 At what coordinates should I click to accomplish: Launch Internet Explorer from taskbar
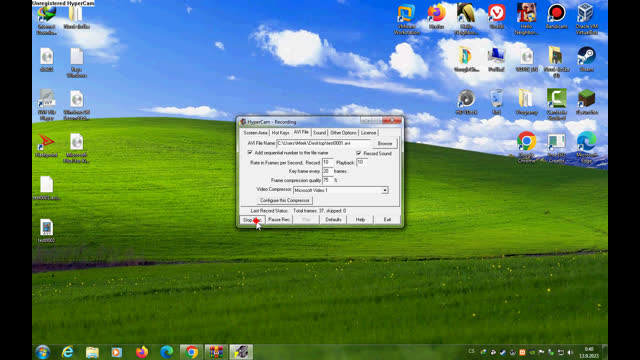[67, 352]
